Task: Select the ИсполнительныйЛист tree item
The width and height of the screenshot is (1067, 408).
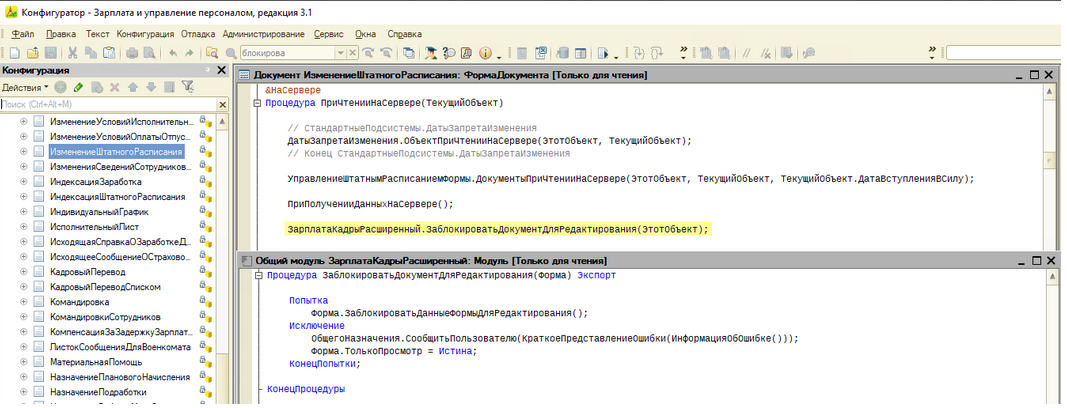Action: (88, 226)
